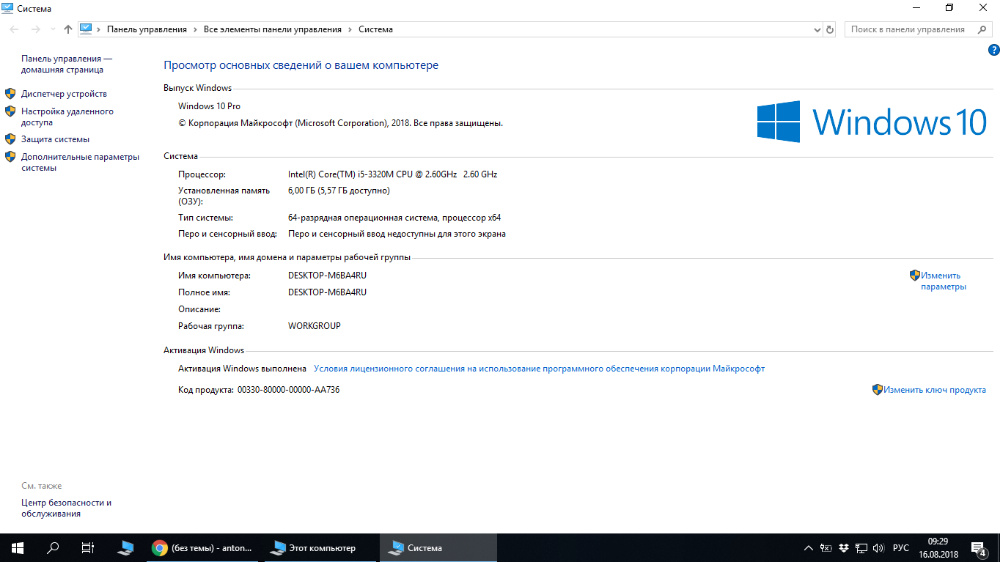
Task: Click the Control Panel search field
Action: click(908, 30)
